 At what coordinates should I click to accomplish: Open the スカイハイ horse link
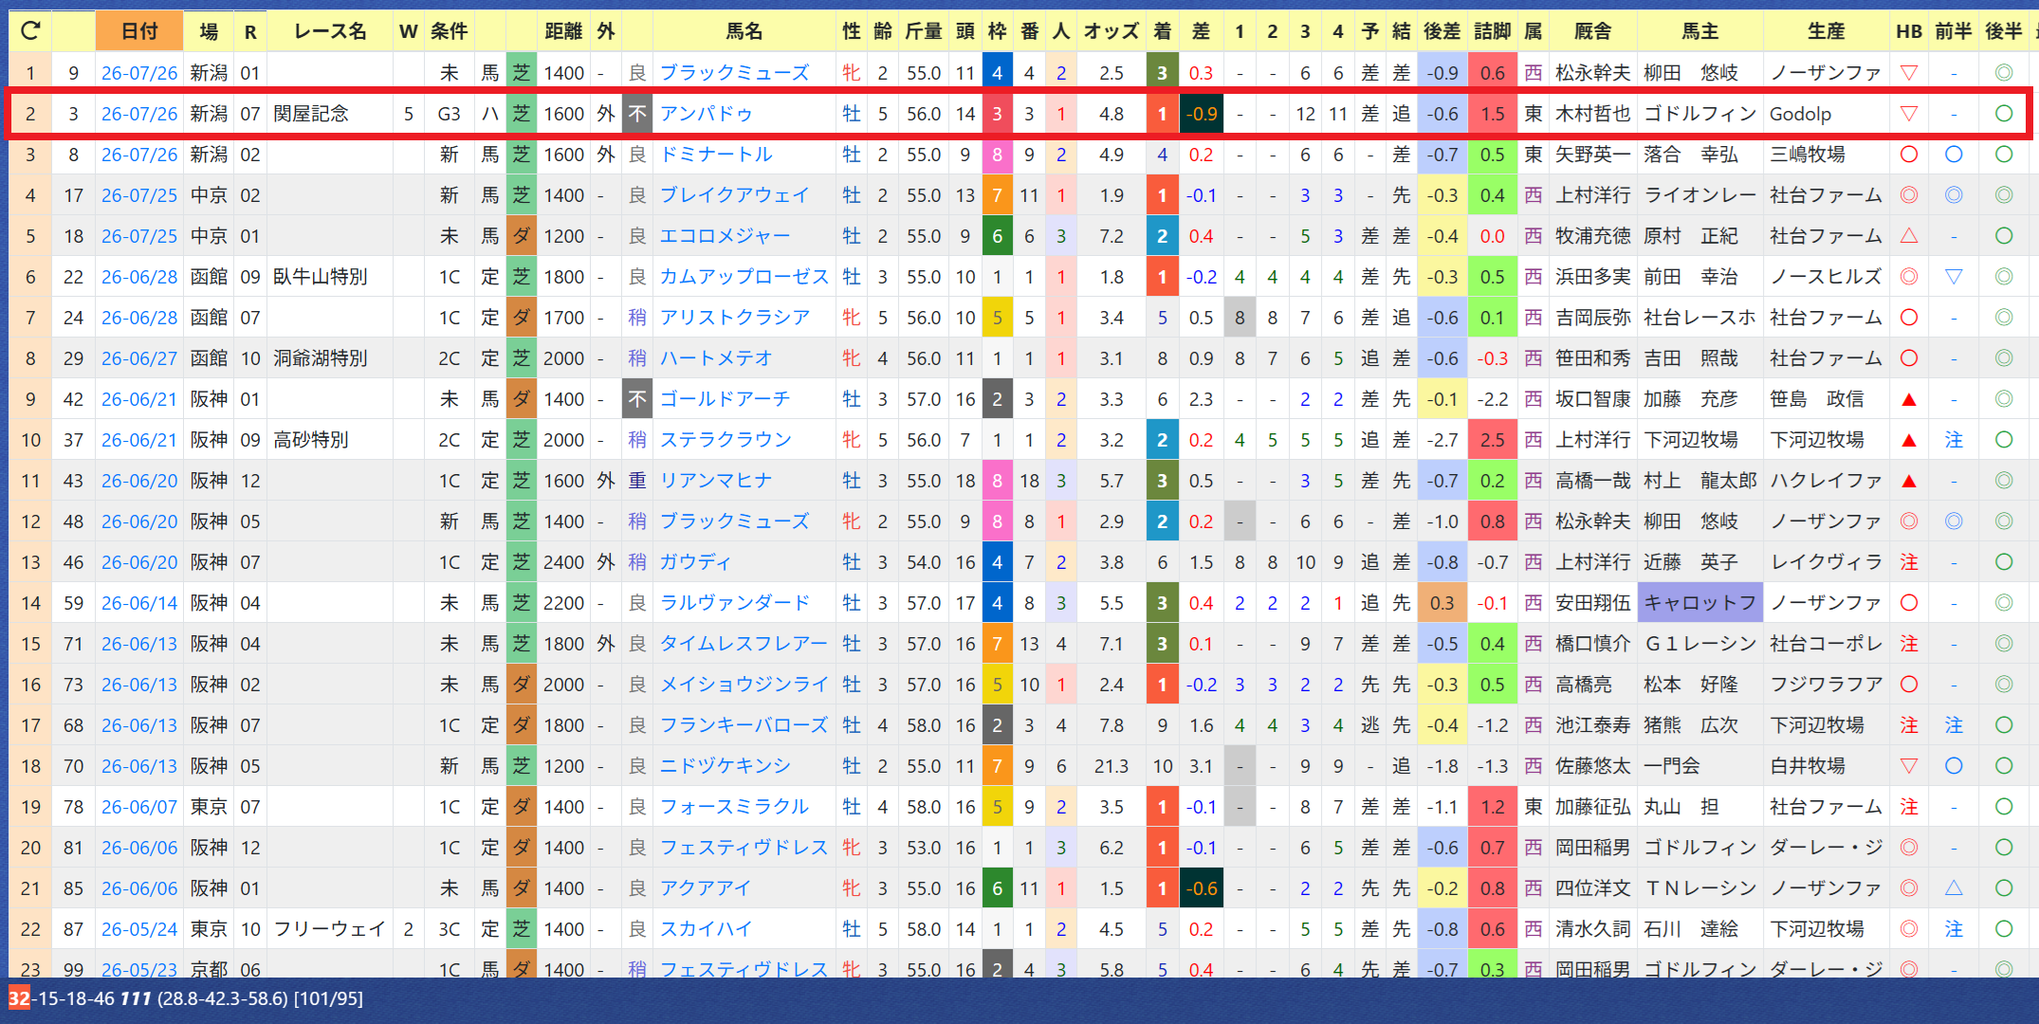[706, 929]
